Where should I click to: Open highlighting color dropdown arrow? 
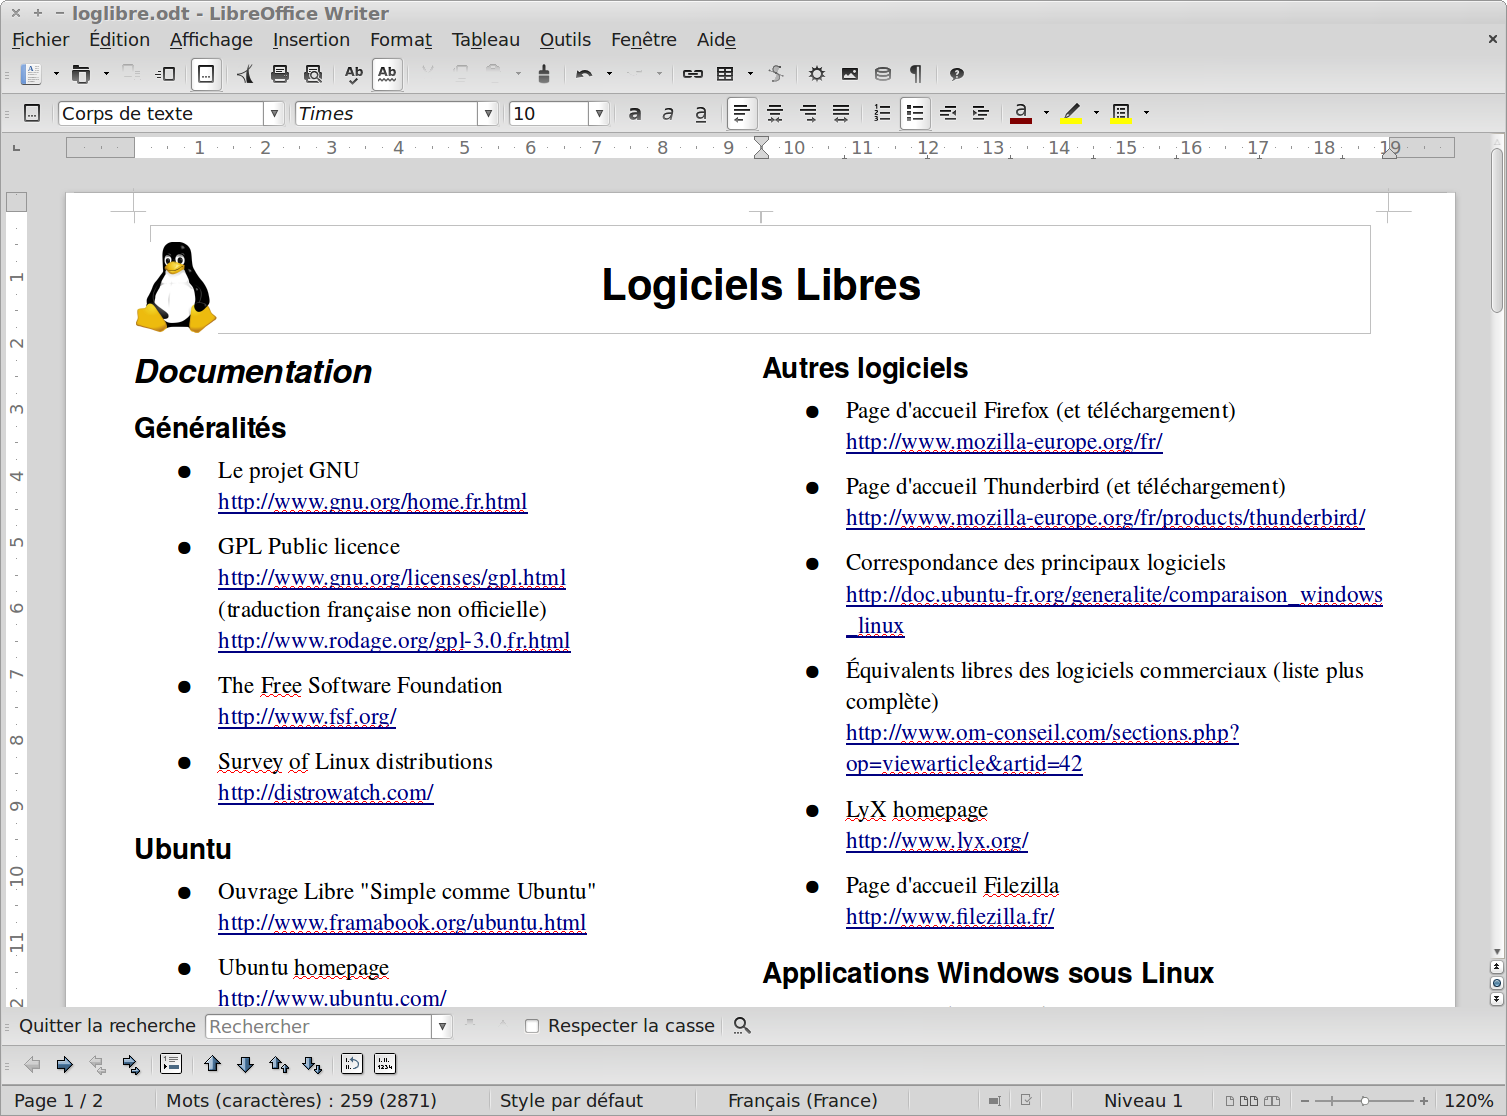[x=1096, y=113]
